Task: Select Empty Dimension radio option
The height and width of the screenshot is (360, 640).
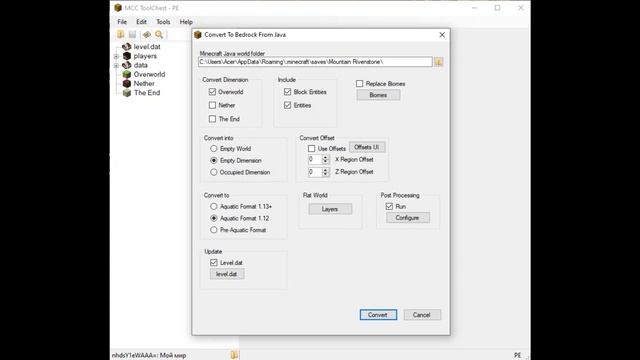Action: click(213, 160)
